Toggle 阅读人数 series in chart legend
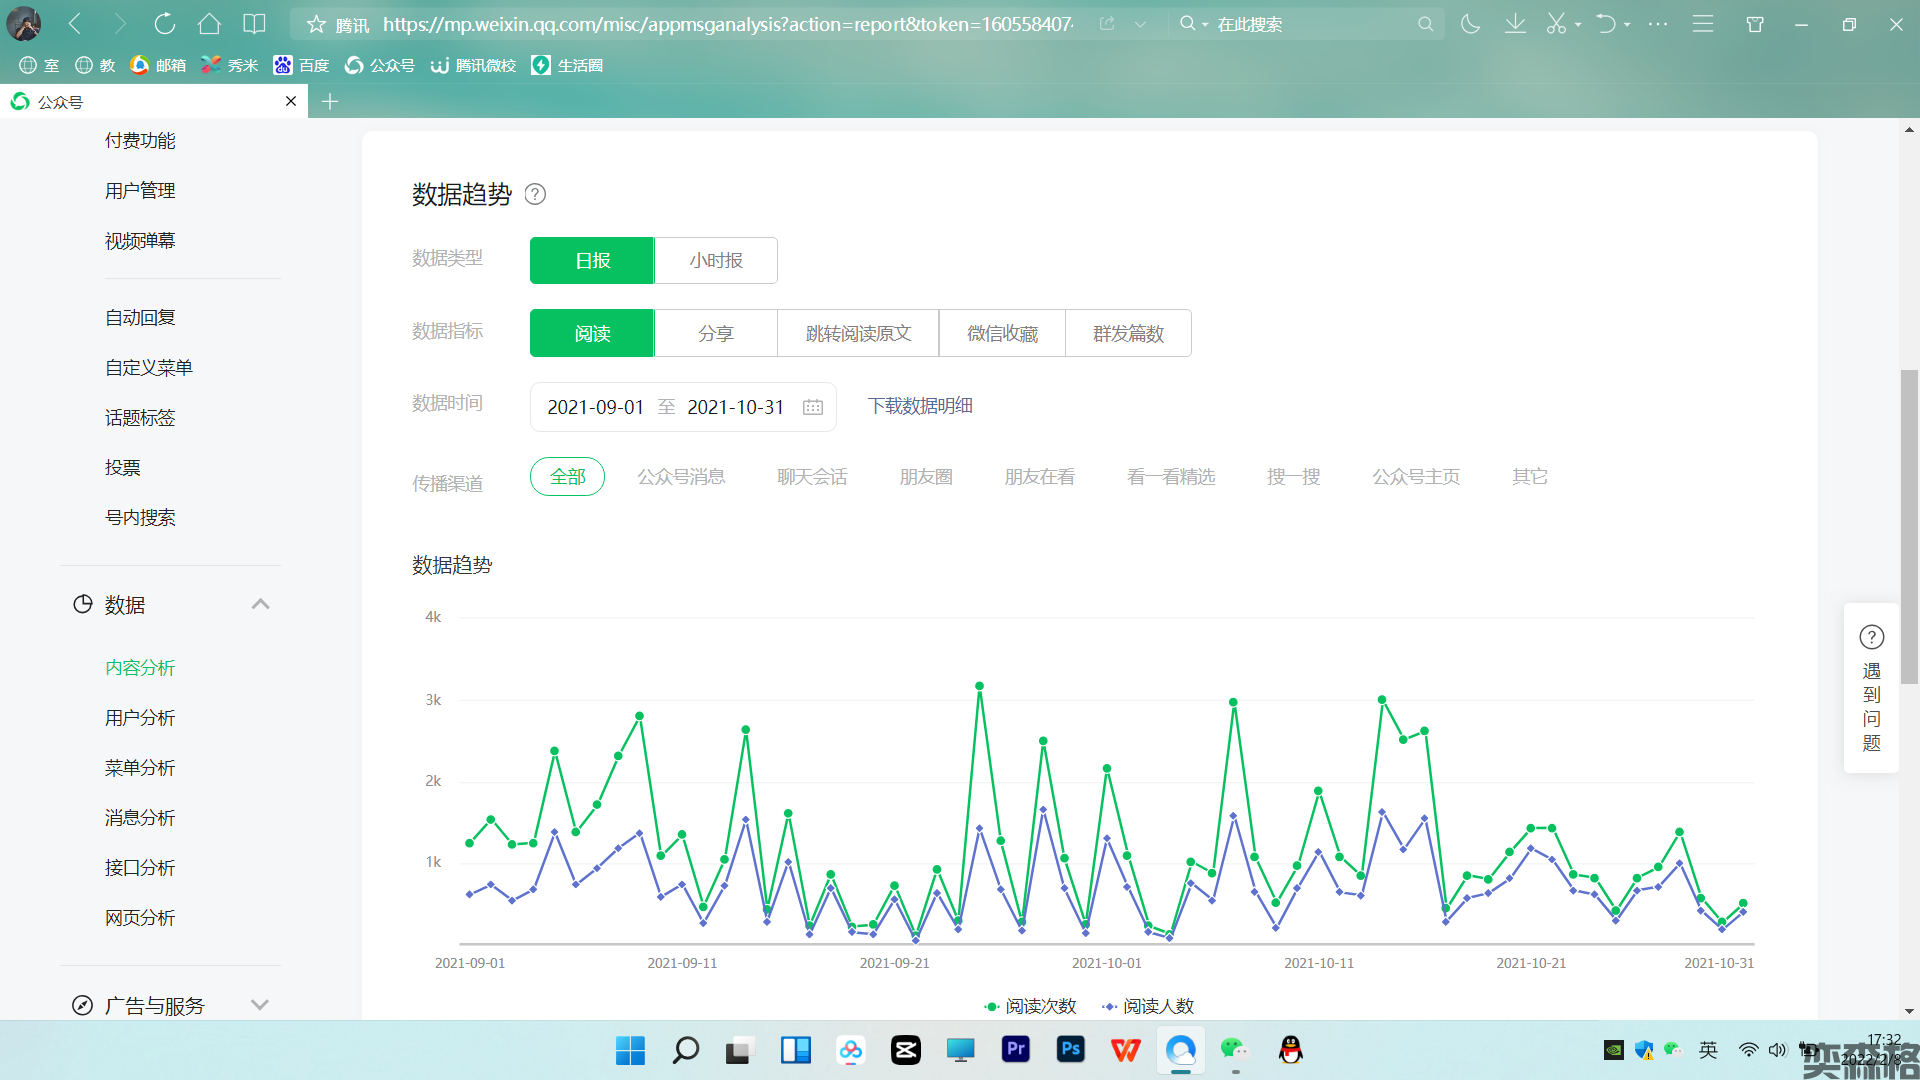 coord(1148,1006)
